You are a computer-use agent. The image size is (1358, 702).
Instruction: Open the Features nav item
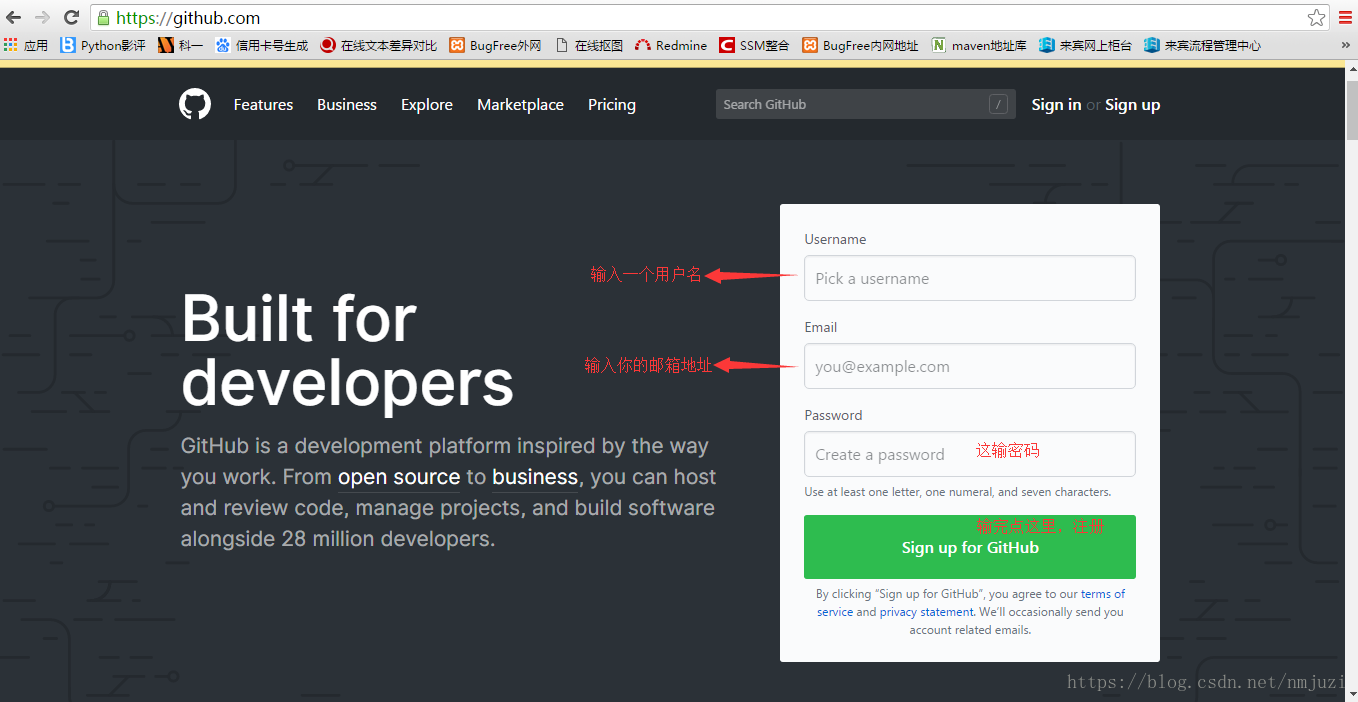(263, 104)
